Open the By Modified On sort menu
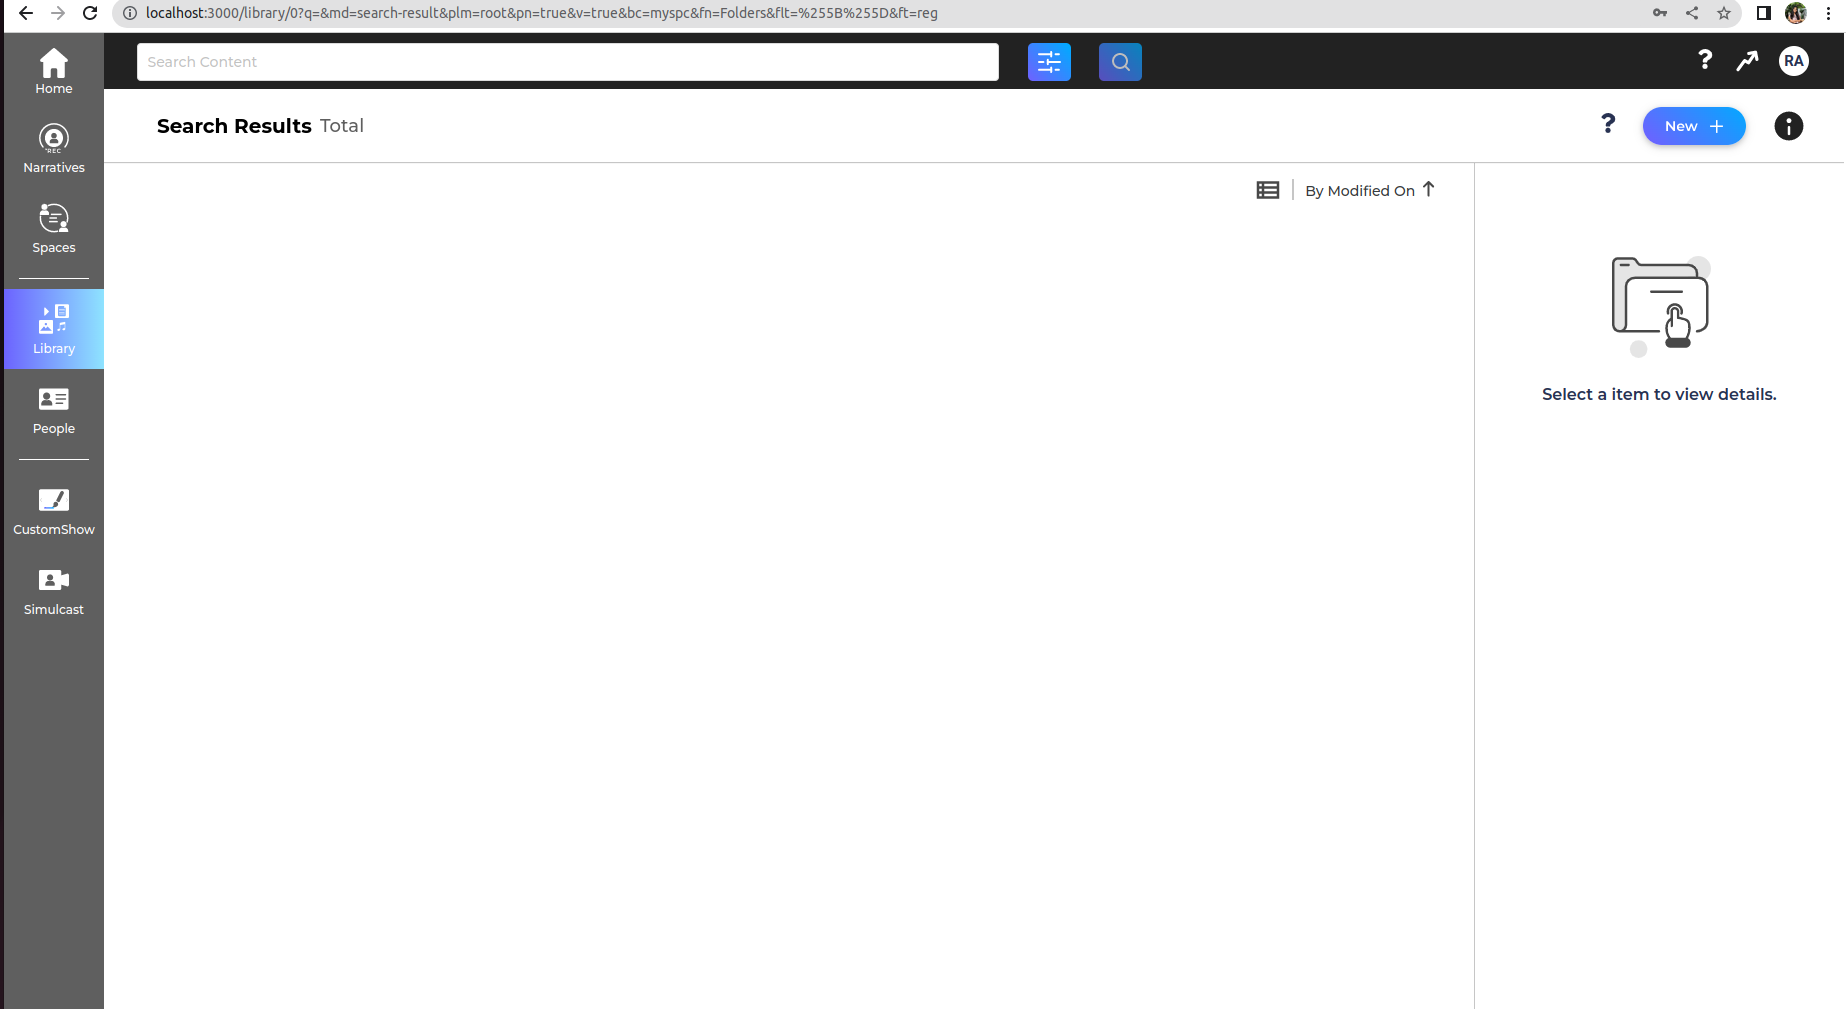The height and width of the screenshot is (1009, 1846). pos(1359,191)
